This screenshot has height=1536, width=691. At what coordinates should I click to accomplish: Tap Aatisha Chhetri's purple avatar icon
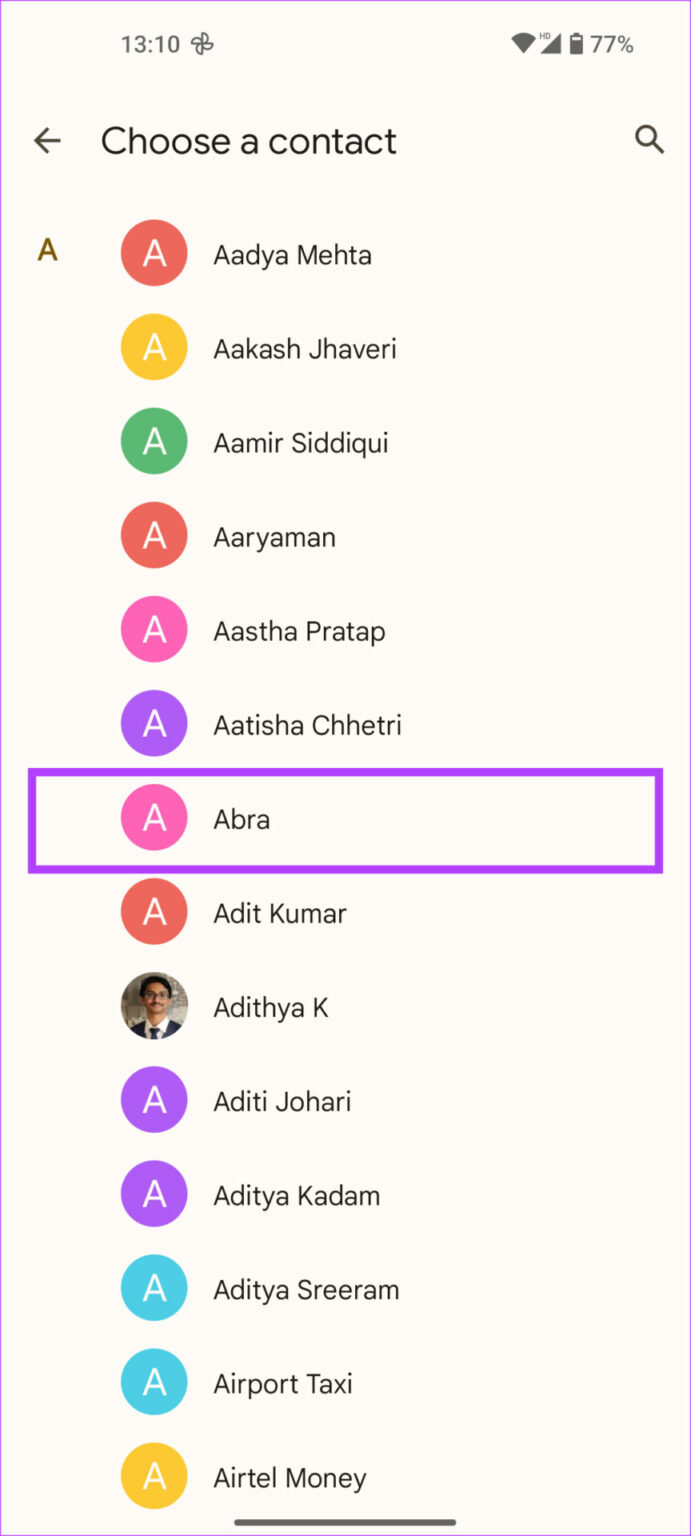(154, 724)
